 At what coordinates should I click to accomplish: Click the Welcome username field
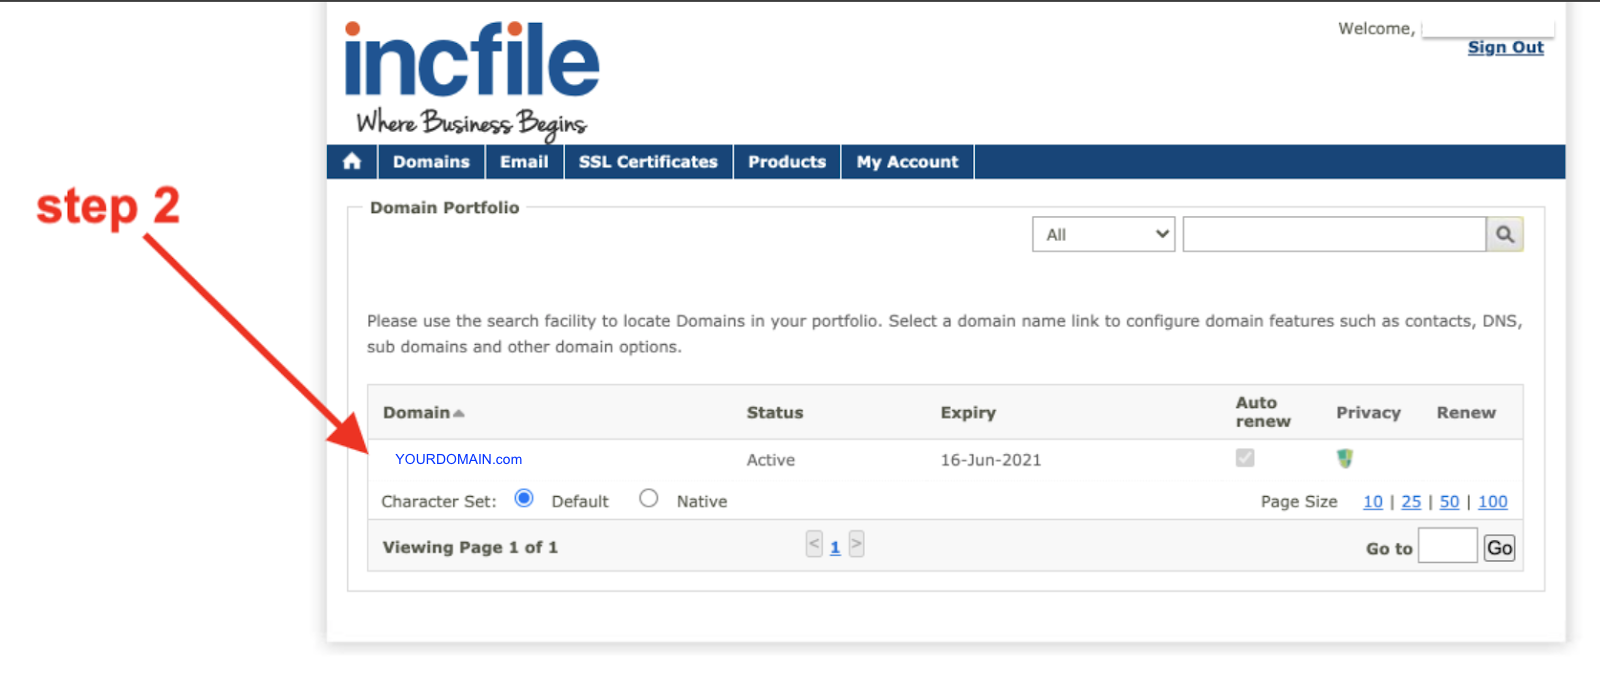pyautogui.click(x=1487, y=28)
